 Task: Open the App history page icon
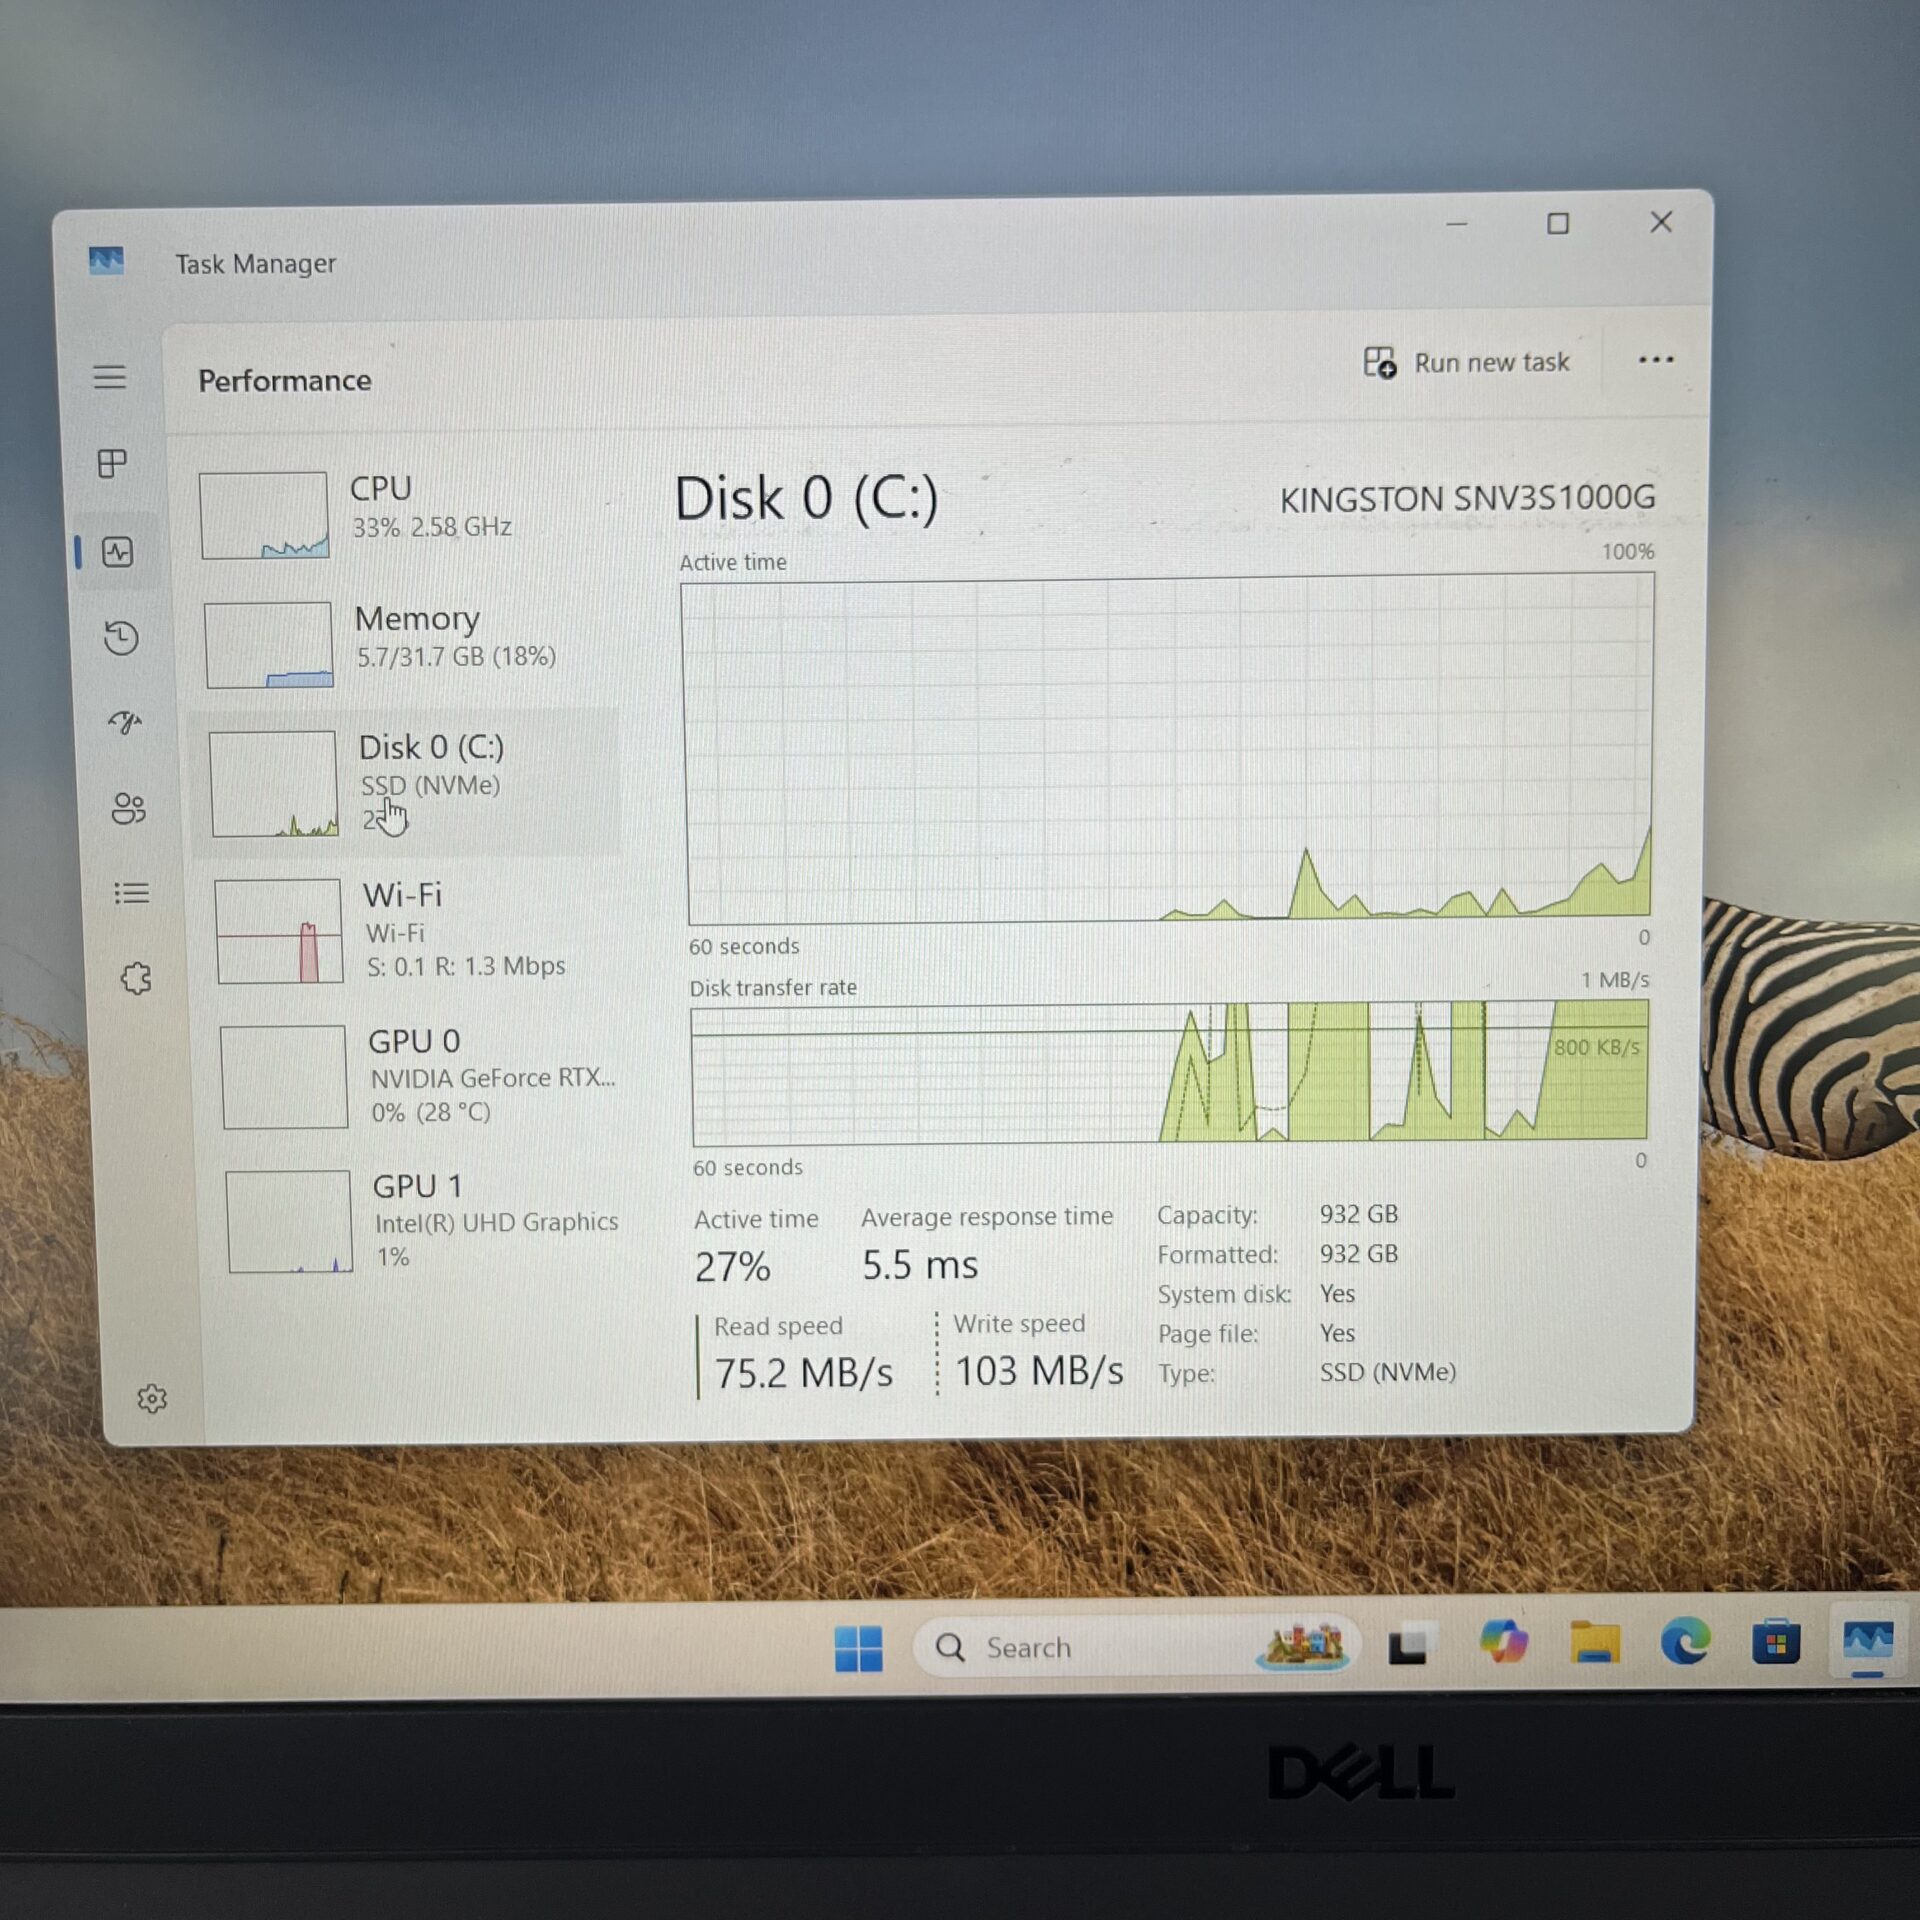click(x=121, y=638)
